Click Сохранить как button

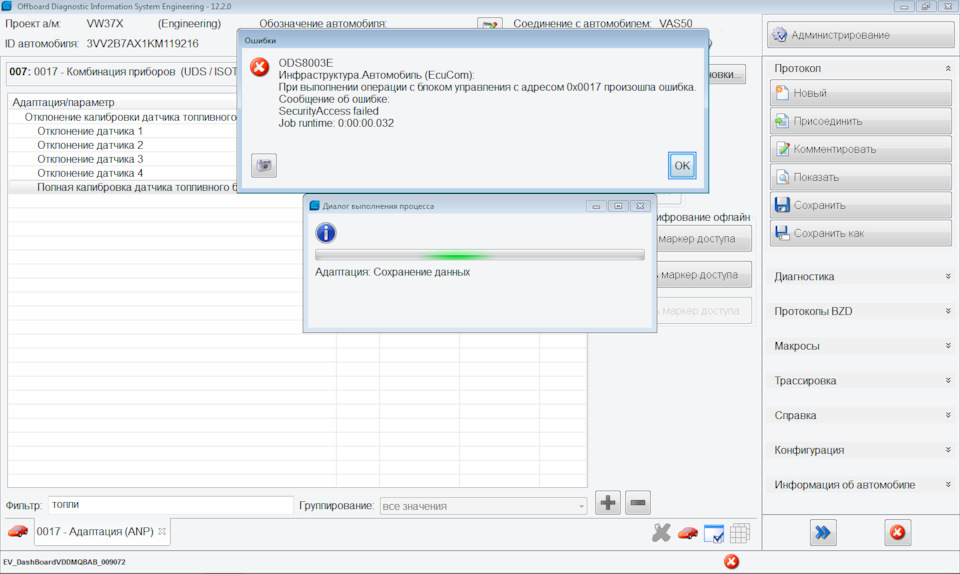click(x=860, y=233)
